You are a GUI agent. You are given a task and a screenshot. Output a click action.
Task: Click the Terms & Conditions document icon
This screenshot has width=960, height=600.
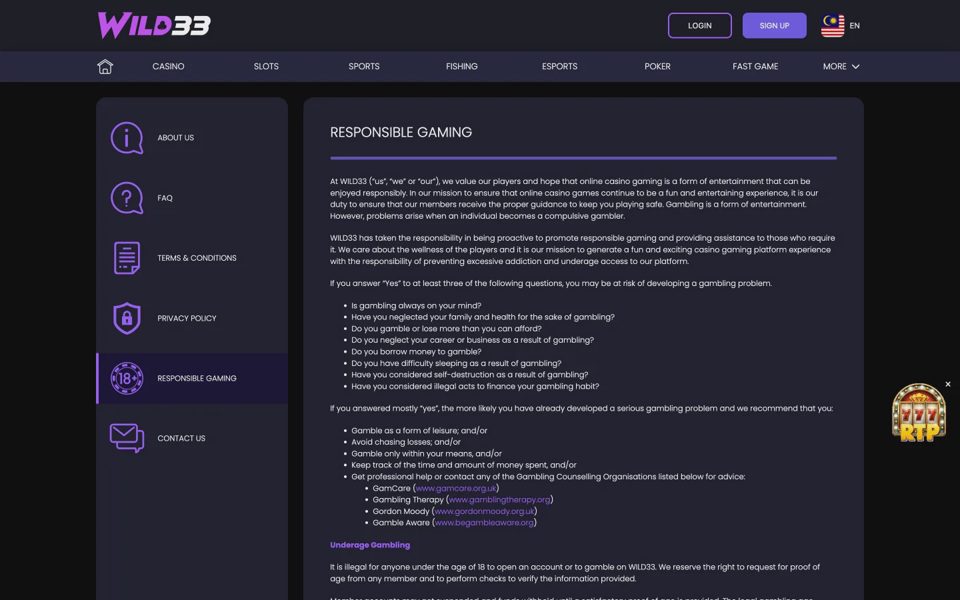127,258
